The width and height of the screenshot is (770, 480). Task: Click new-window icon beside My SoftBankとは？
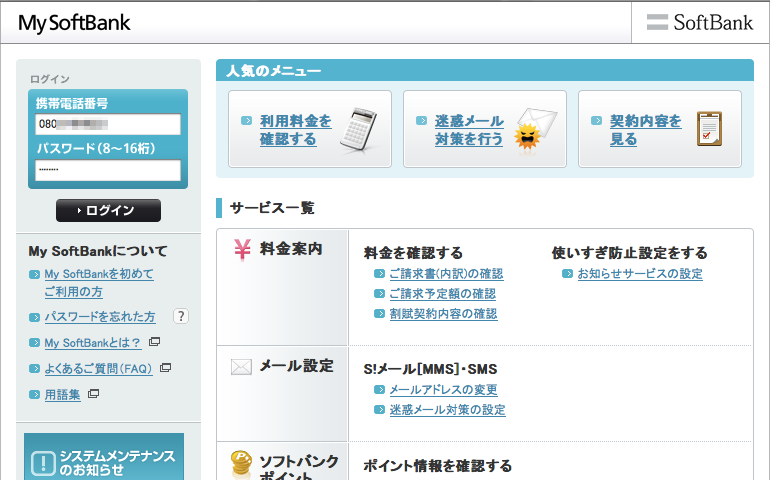(x=155, y=341)
